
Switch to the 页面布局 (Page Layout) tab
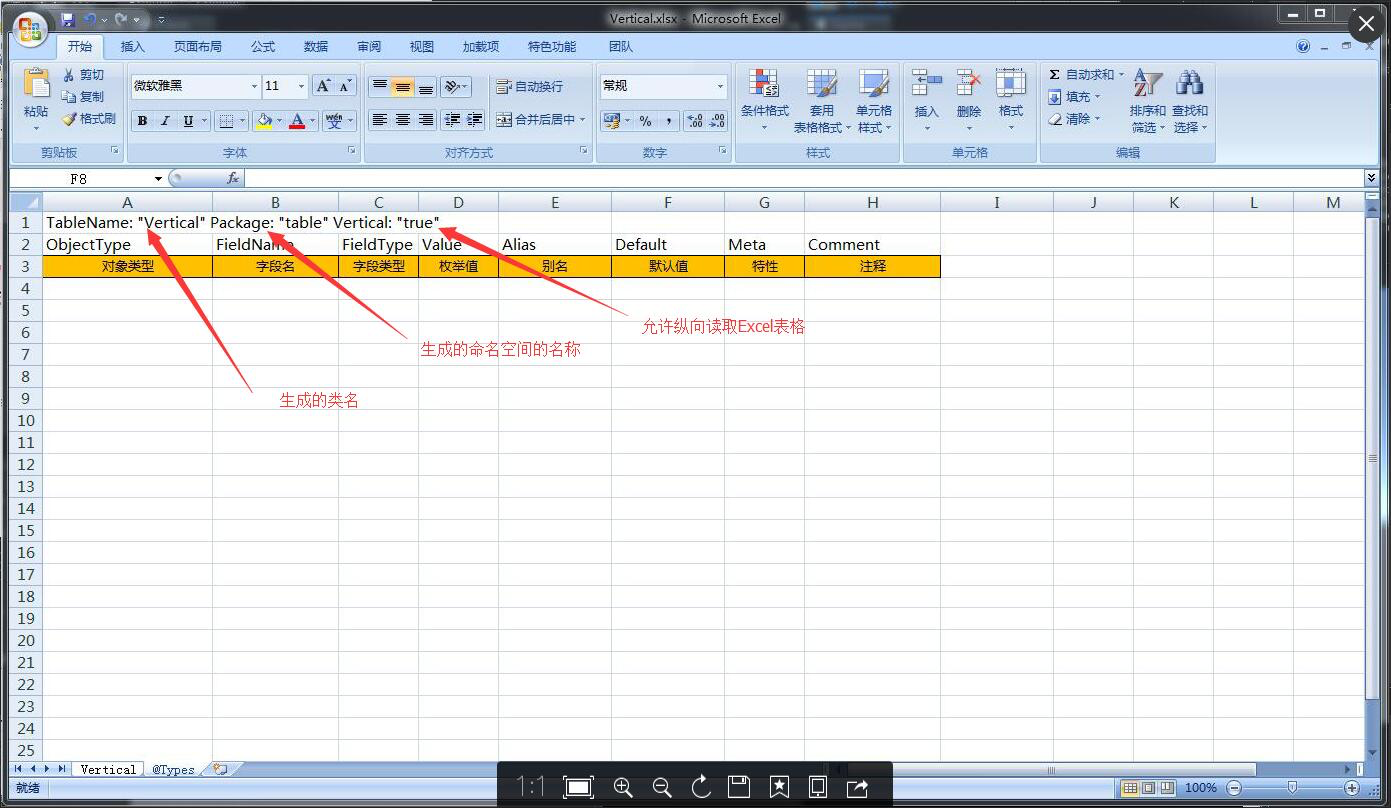(x=198, y=46)
